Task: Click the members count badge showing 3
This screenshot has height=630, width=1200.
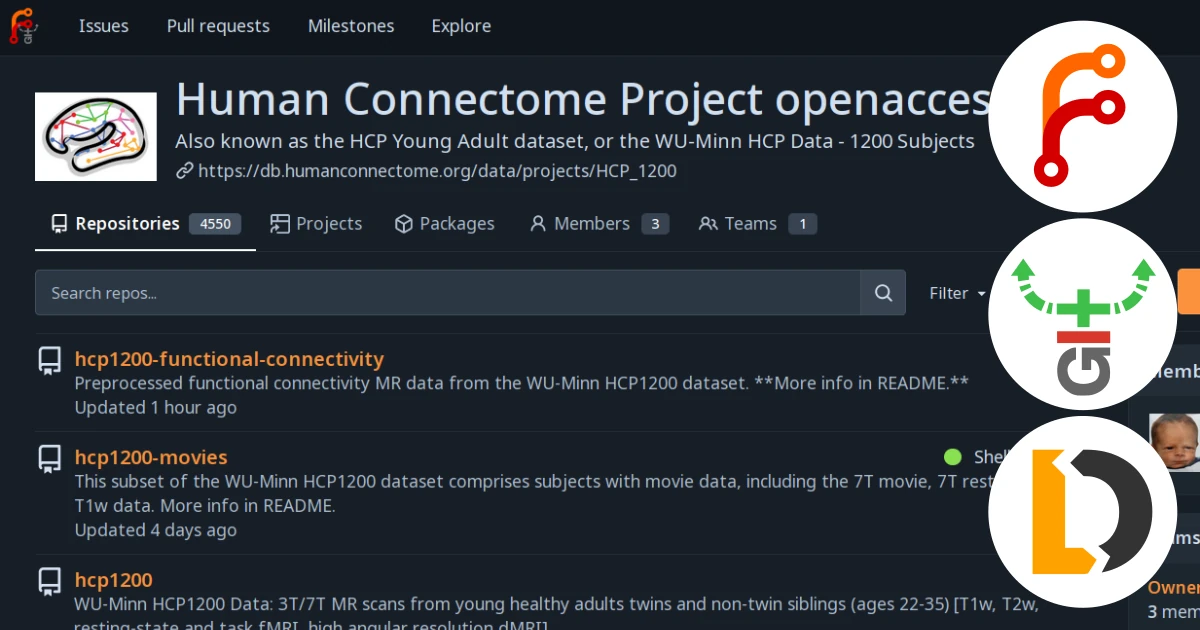Action: click(x=655, y=224)
